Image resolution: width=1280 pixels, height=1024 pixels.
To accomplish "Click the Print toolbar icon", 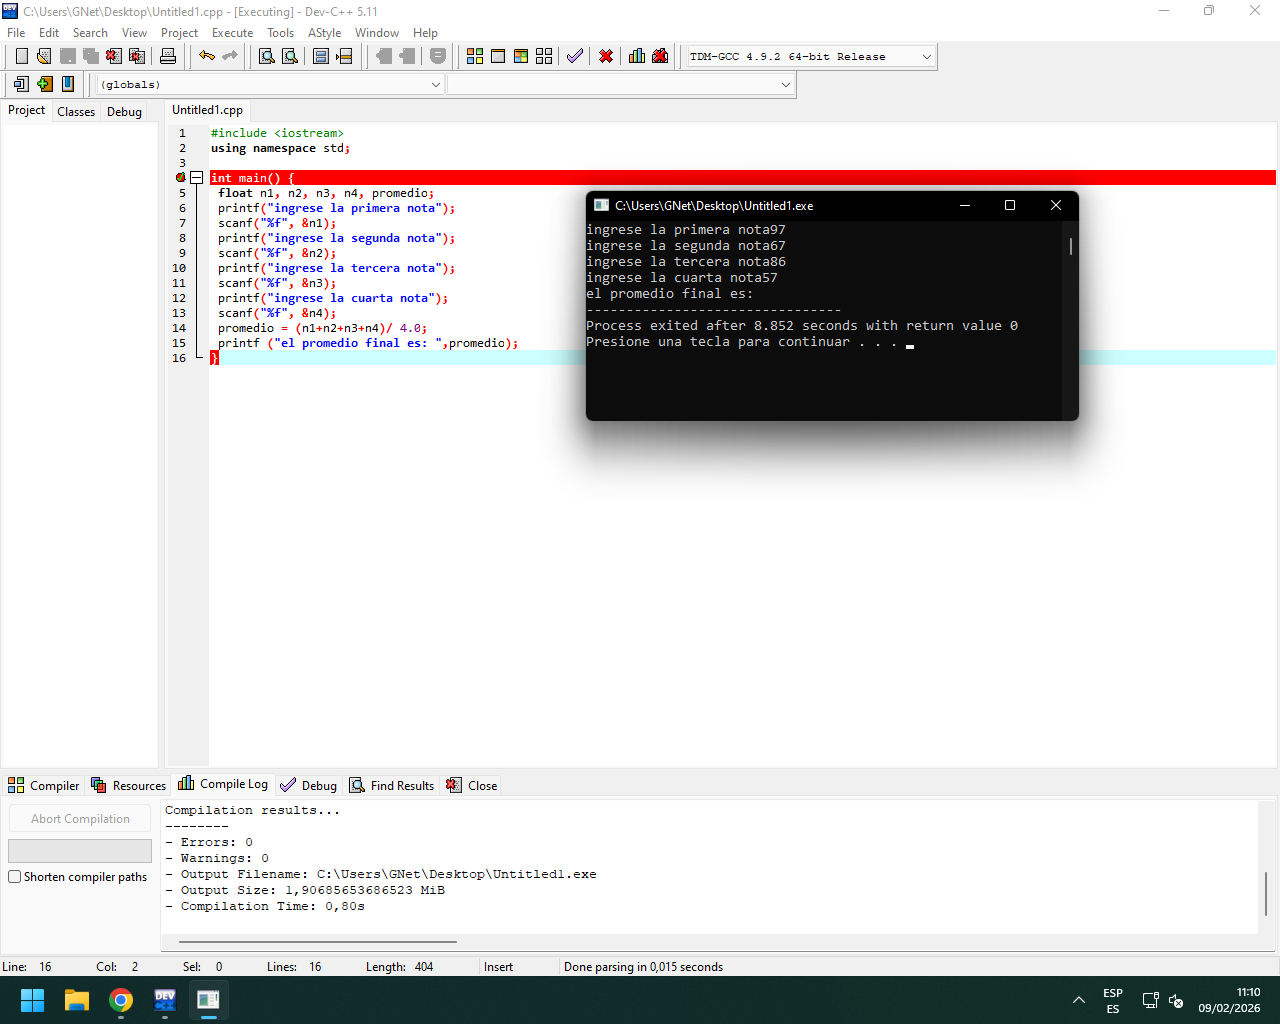I will (168, 56).
